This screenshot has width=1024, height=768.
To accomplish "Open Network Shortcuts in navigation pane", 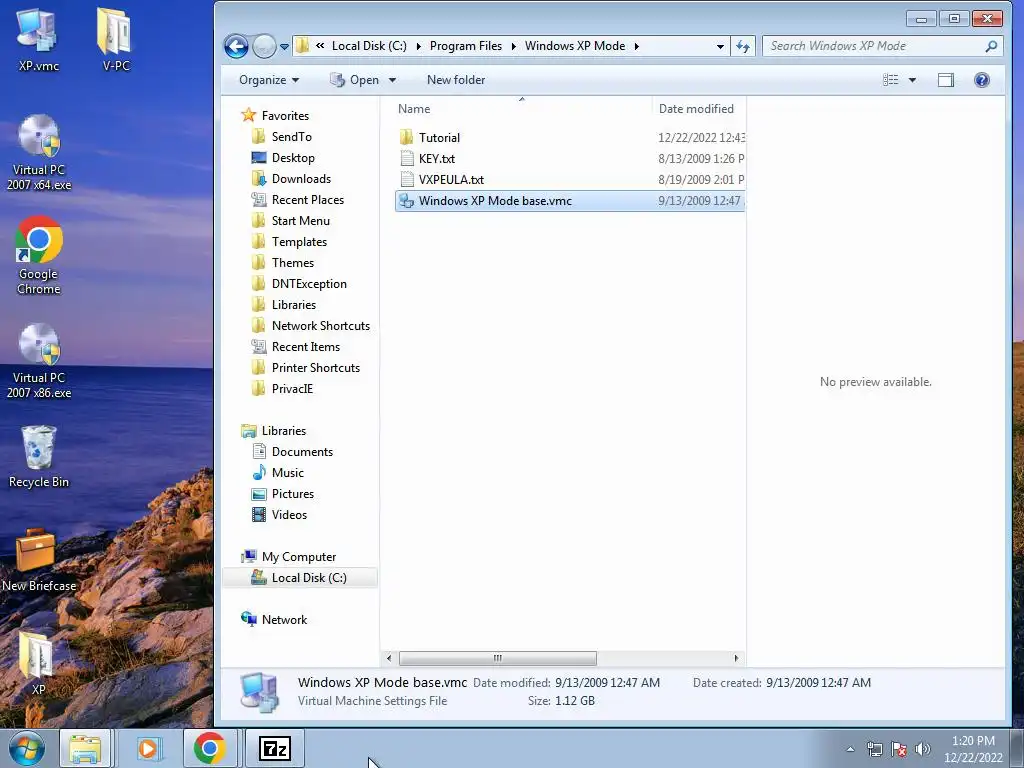I will pyautogui.click(x=321, y=325).
